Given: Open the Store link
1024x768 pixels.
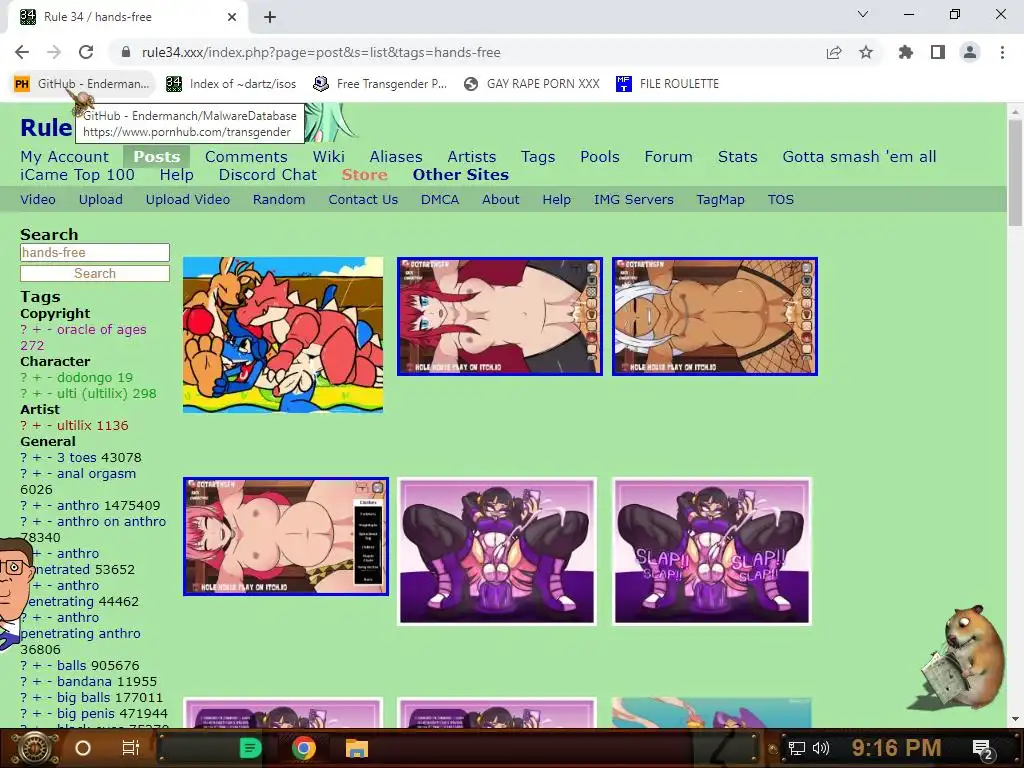Looking at the screenshot, I should pyautogui.click(x=364, y=175).
